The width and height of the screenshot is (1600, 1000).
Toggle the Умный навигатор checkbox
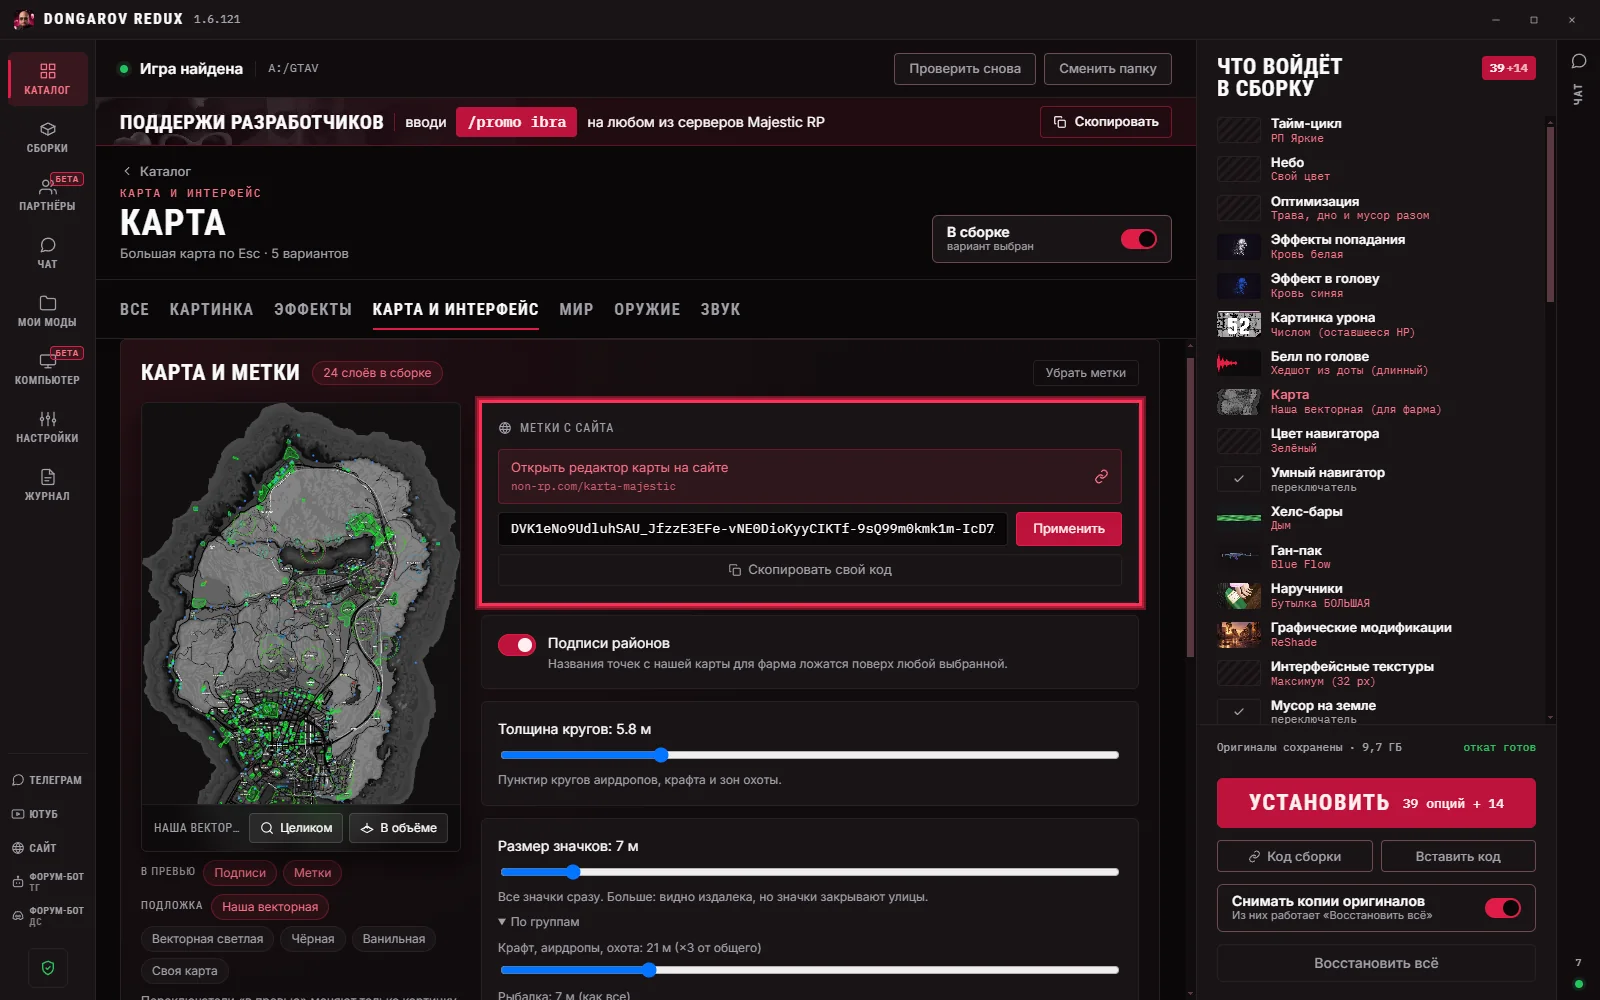1238,479
